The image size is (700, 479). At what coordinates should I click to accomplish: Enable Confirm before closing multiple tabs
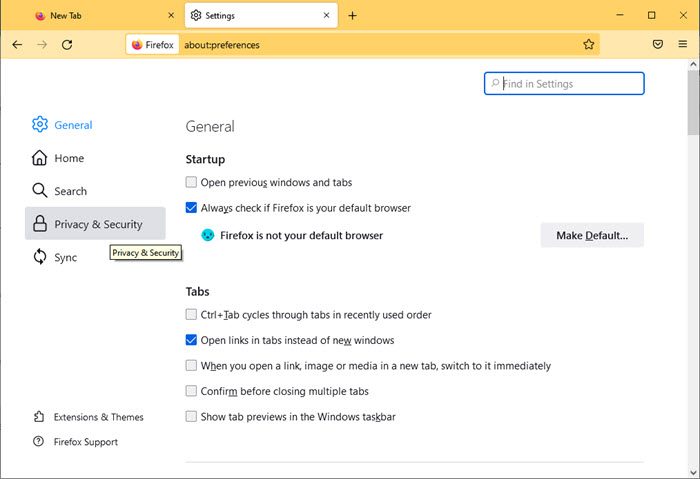pos(191,391)
